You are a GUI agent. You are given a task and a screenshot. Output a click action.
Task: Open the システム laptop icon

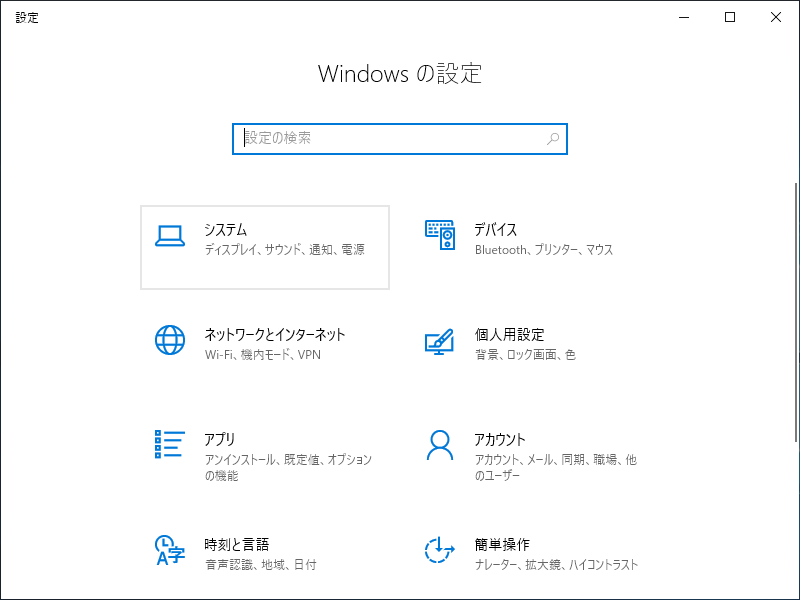click(x=170, y=236)
